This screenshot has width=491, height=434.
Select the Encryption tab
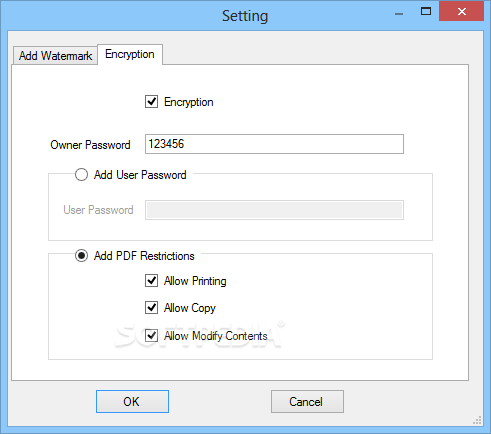[130, 54]
